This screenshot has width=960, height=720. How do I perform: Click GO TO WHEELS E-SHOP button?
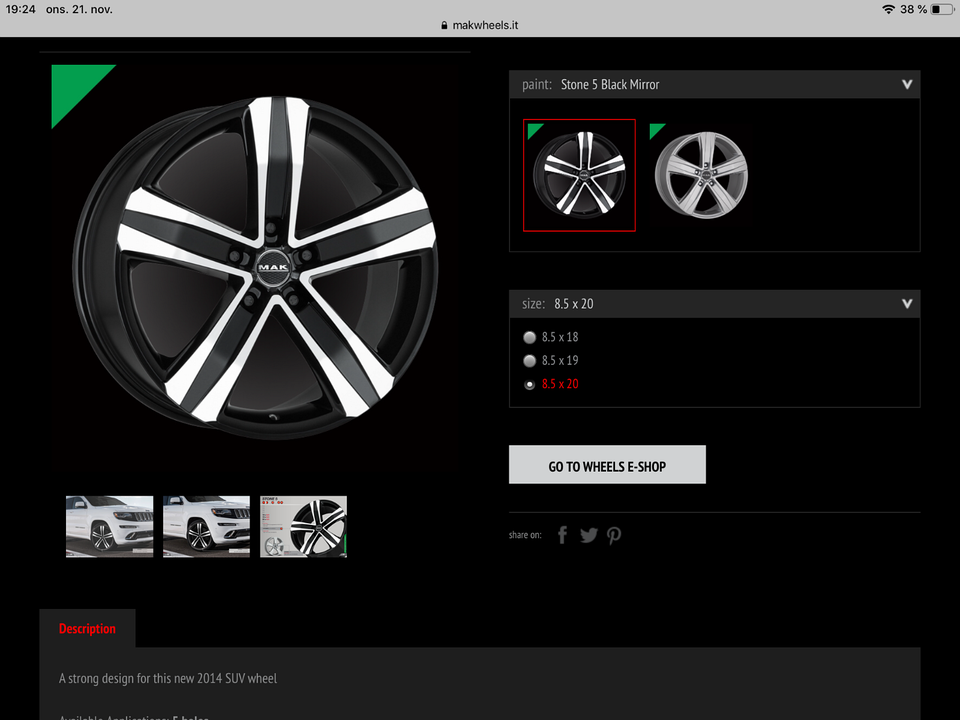(607, 465)
